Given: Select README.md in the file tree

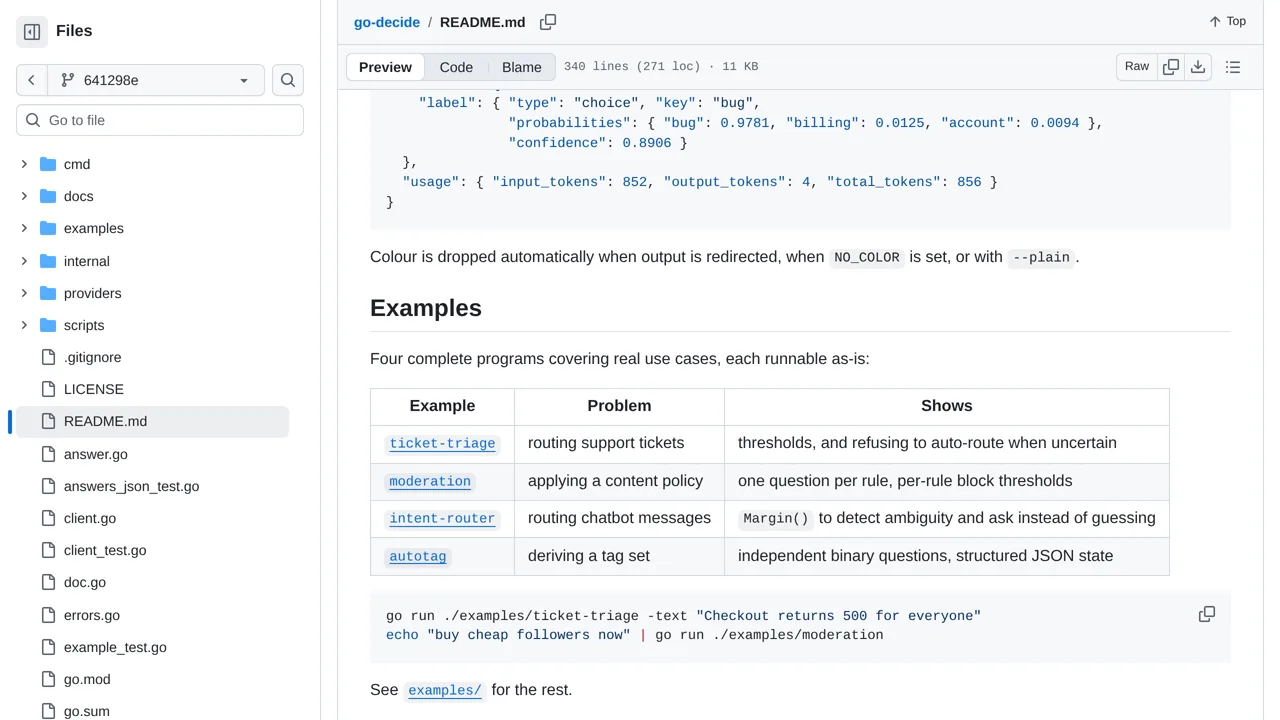Looking at the screenshot, I should [x=150, y=421].
